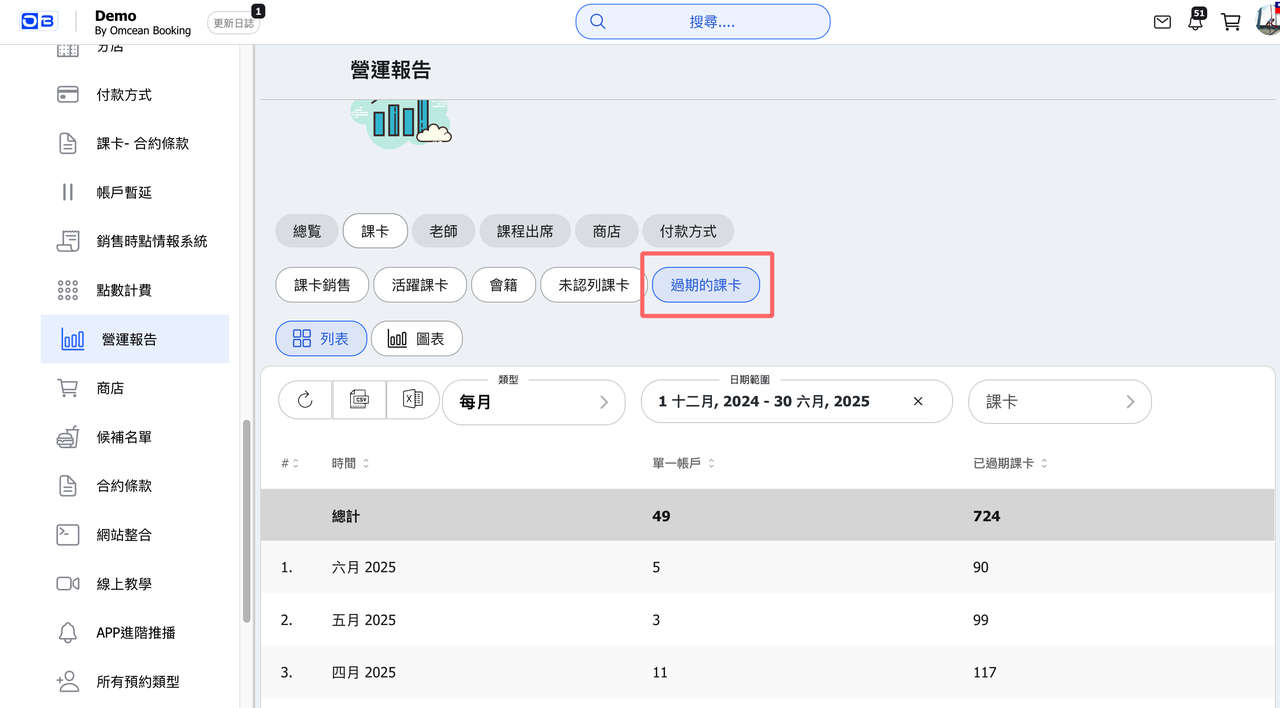Switch to 圖表 chart view
This screenshot has height=708, width=1280.
click(x=417, y=339)
